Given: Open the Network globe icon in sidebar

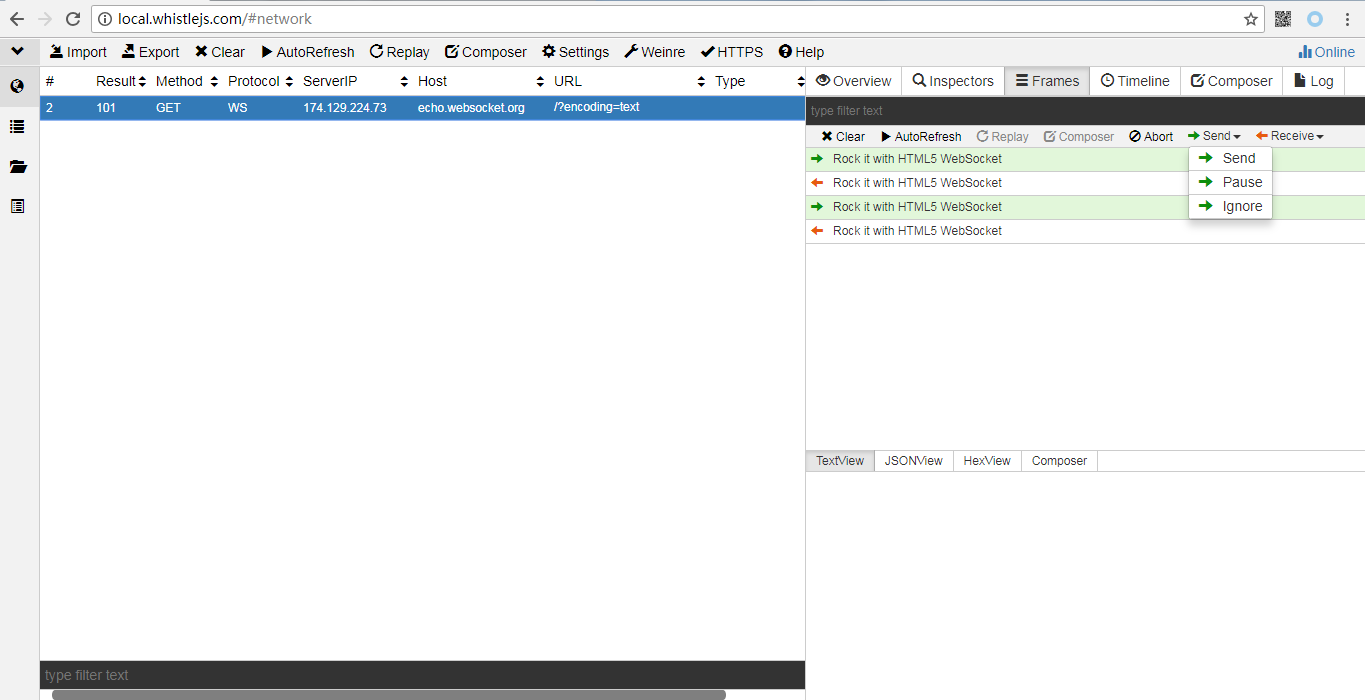Looking at the screenshot, I should (17, 87).
